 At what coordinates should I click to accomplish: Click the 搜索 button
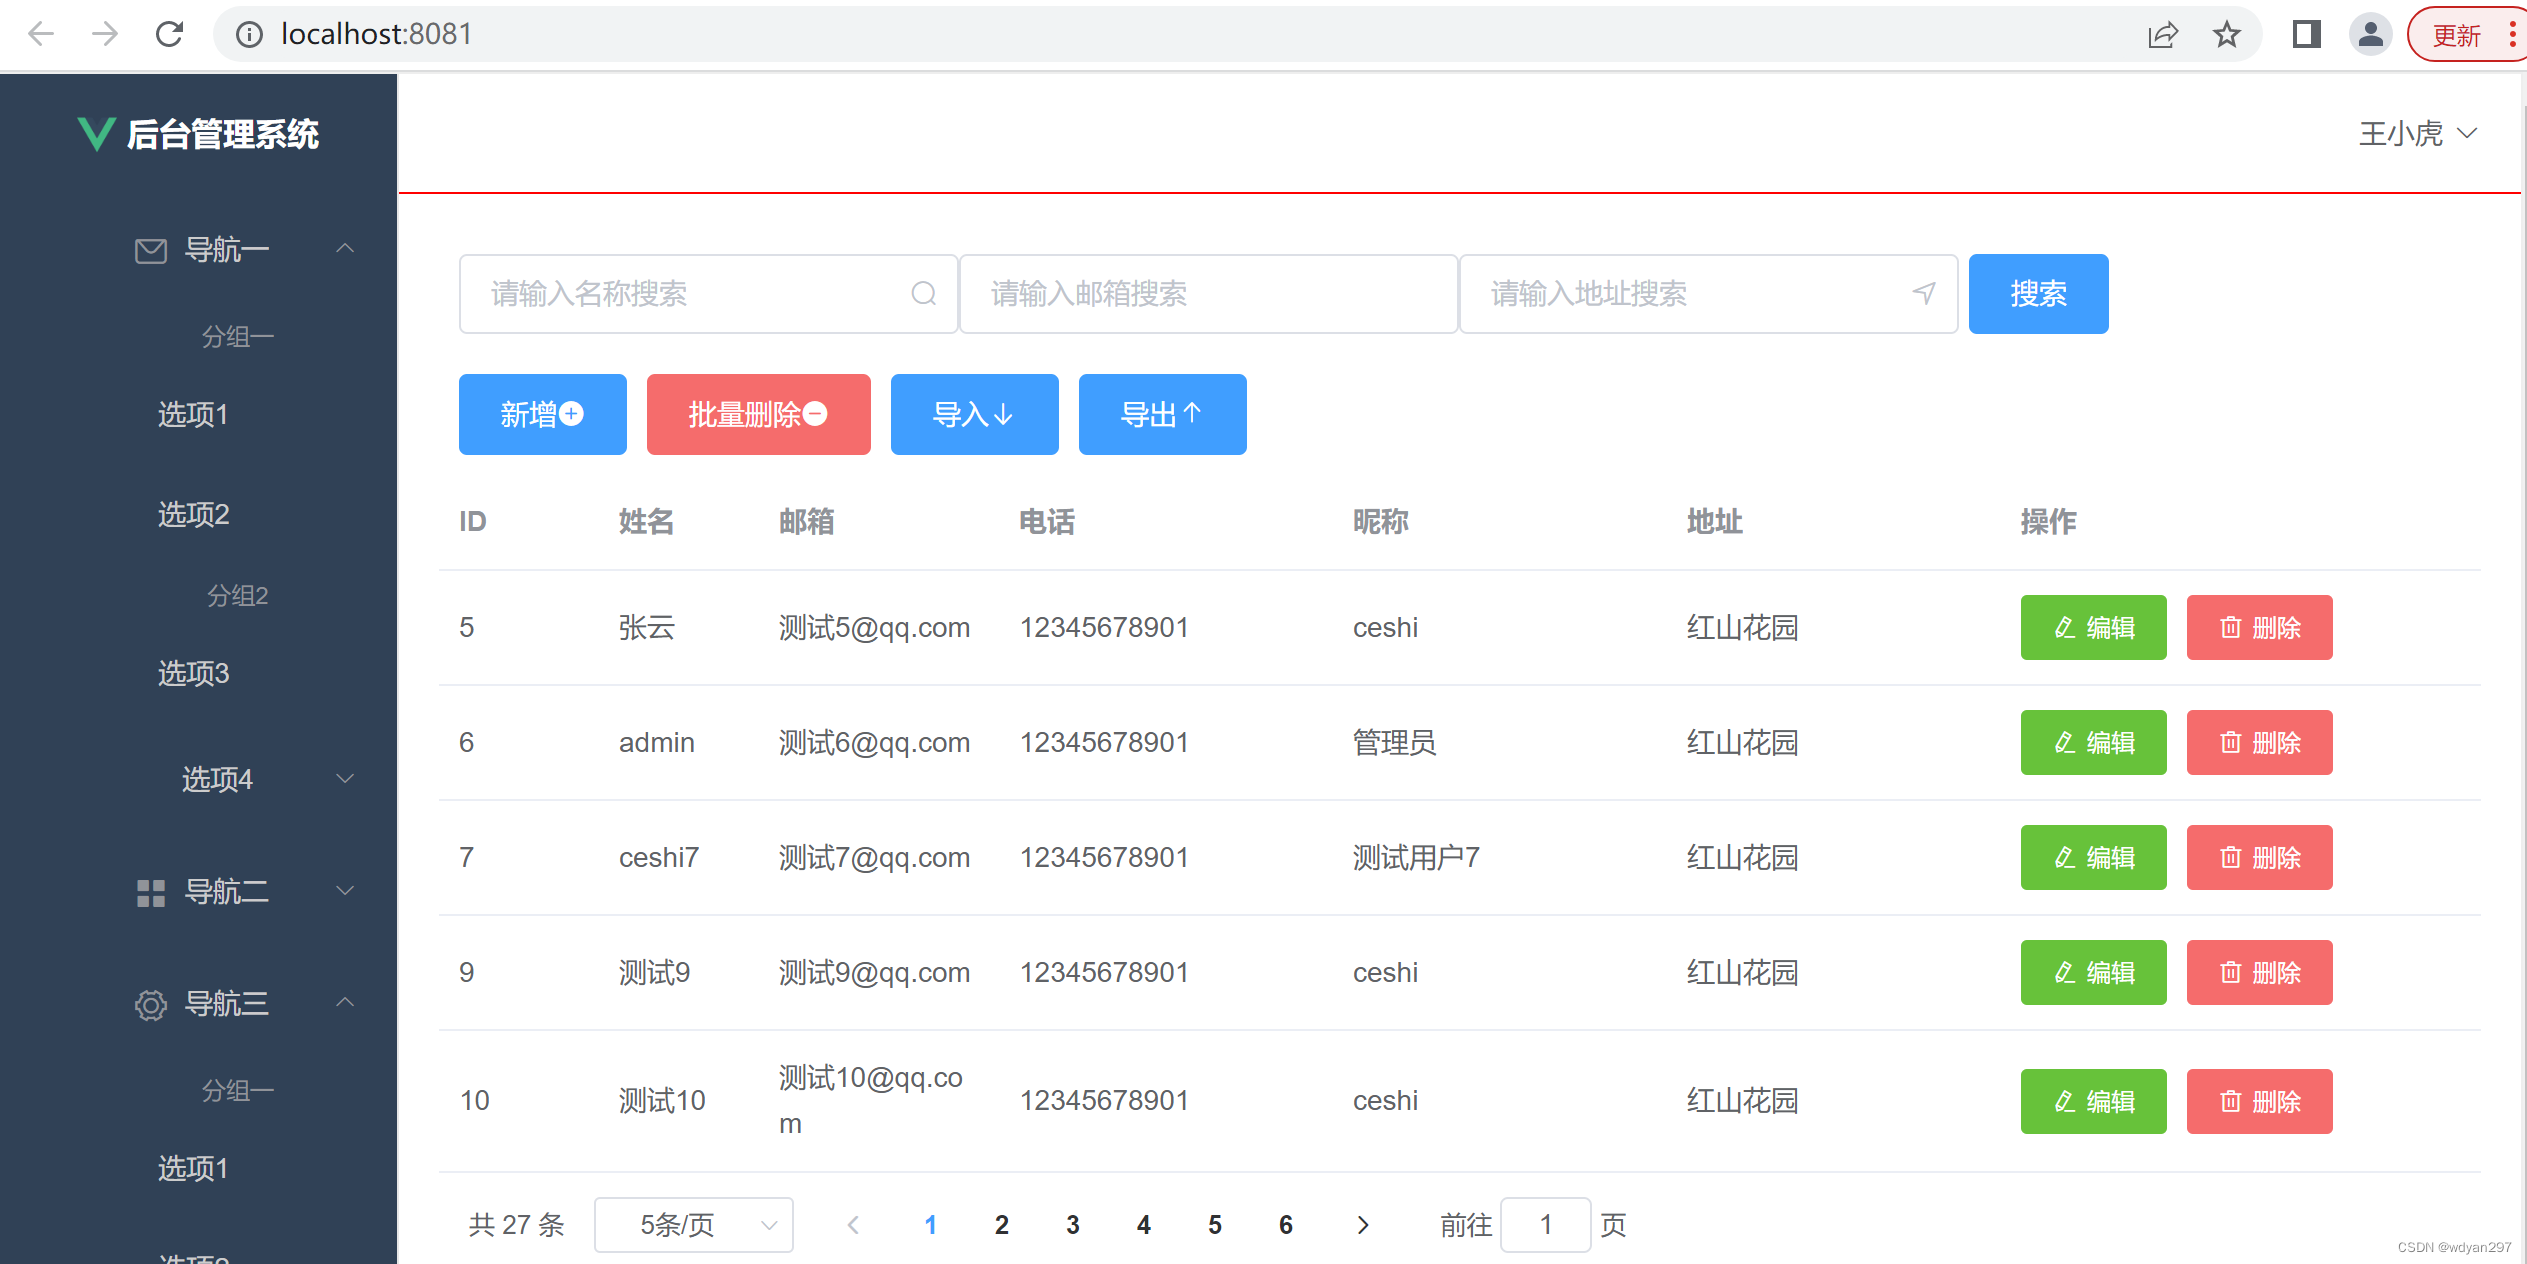2038,294
